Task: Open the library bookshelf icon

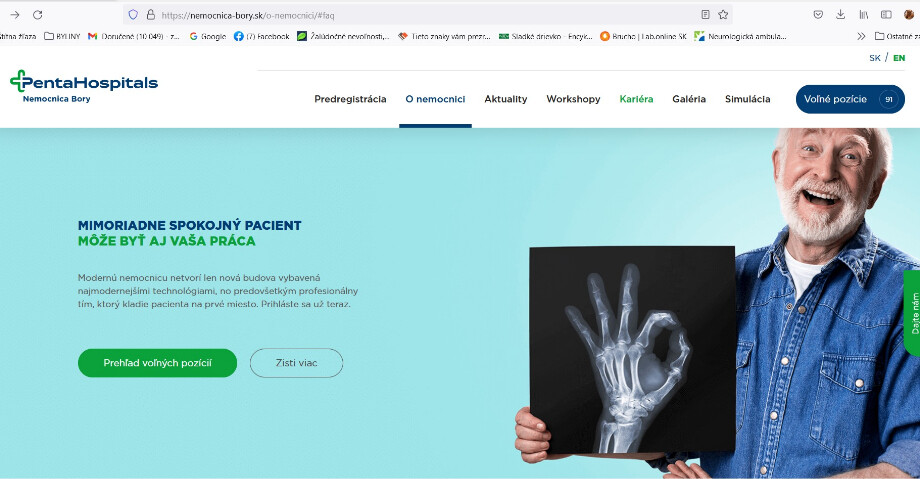Action: click(x=864, y=15)
